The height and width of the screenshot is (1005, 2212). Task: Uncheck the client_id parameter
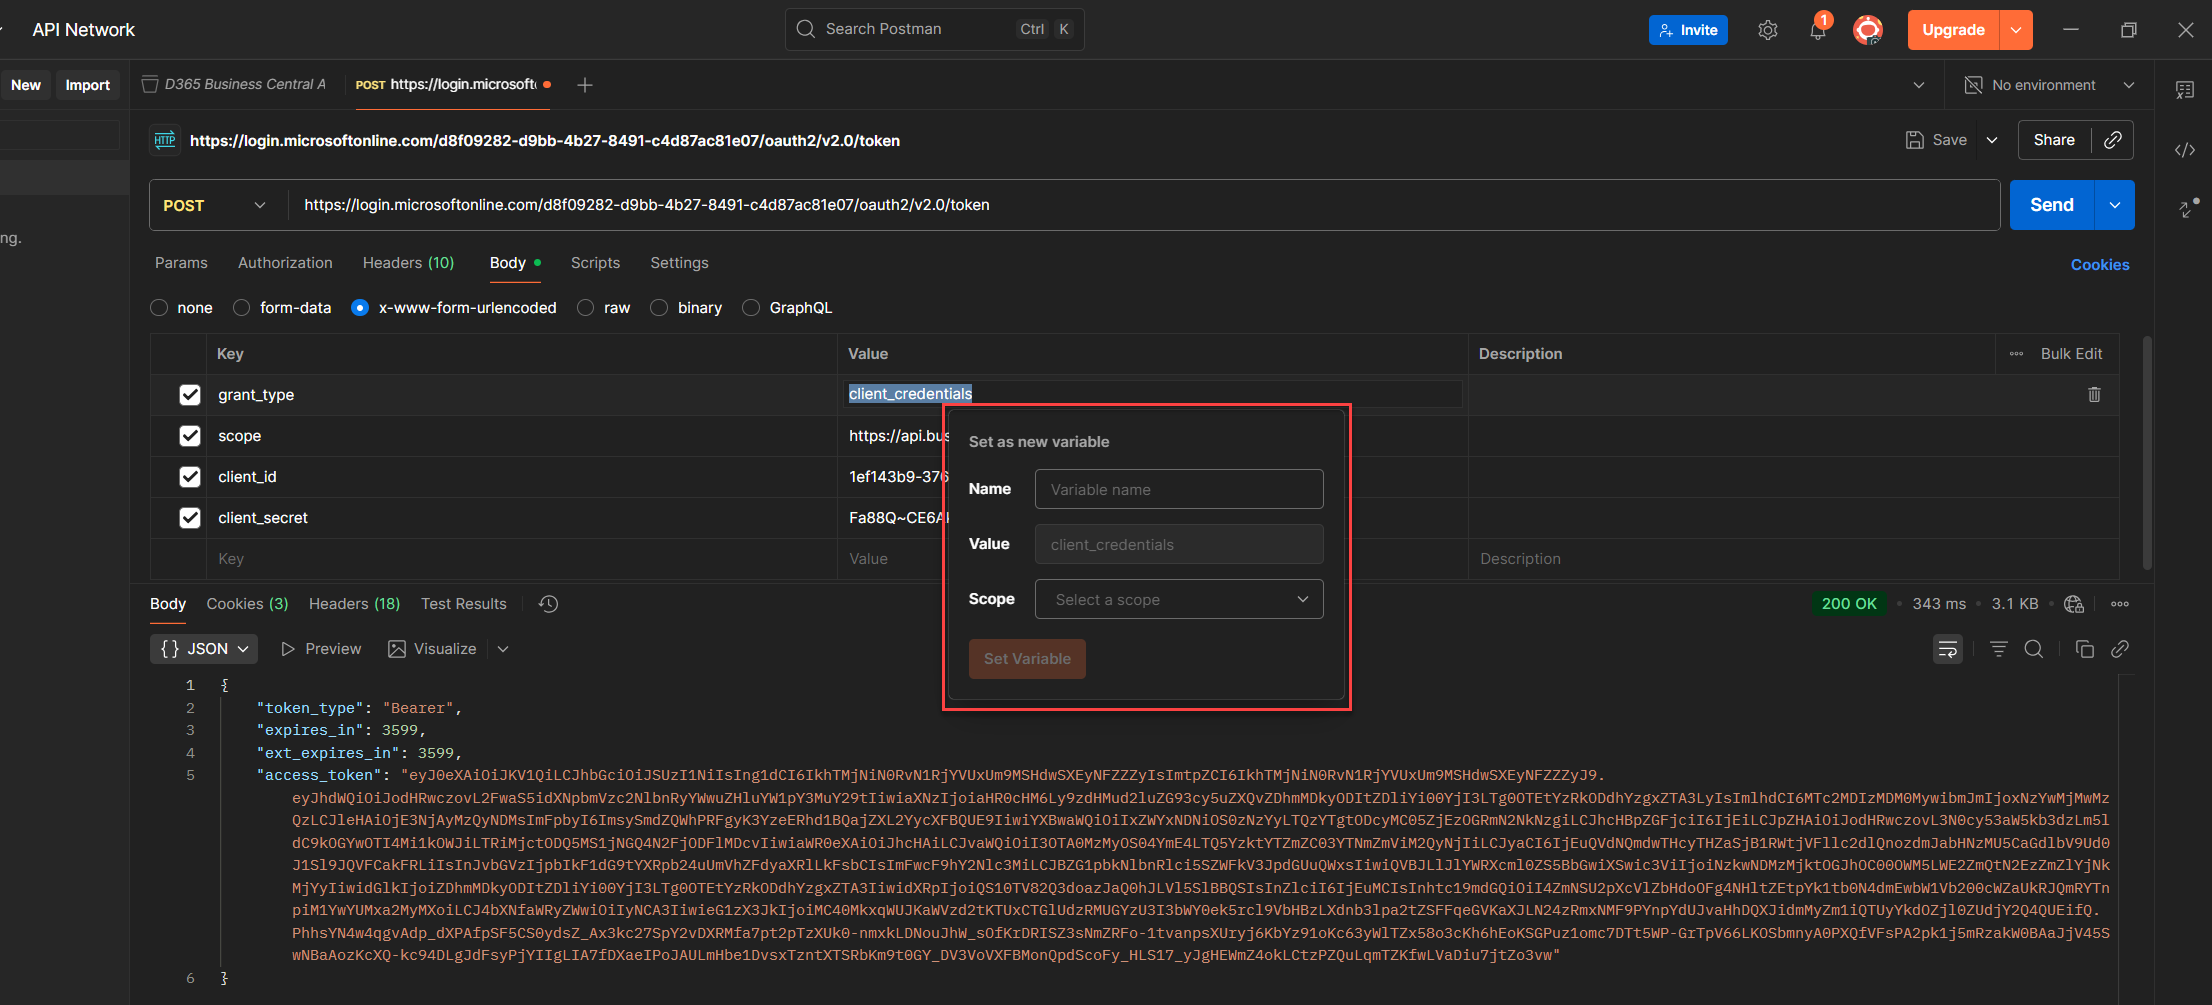coord(190,477)
